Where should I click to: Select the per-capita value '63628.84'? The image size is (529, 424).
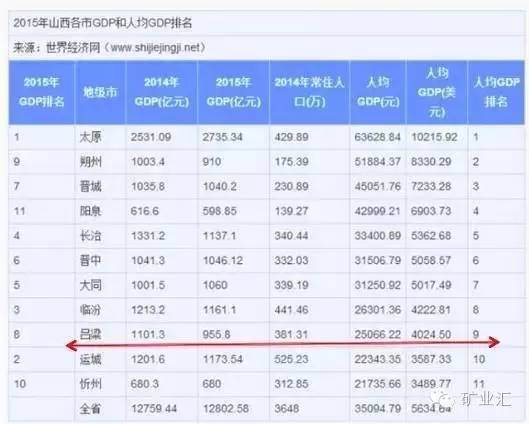coord(378,137)
